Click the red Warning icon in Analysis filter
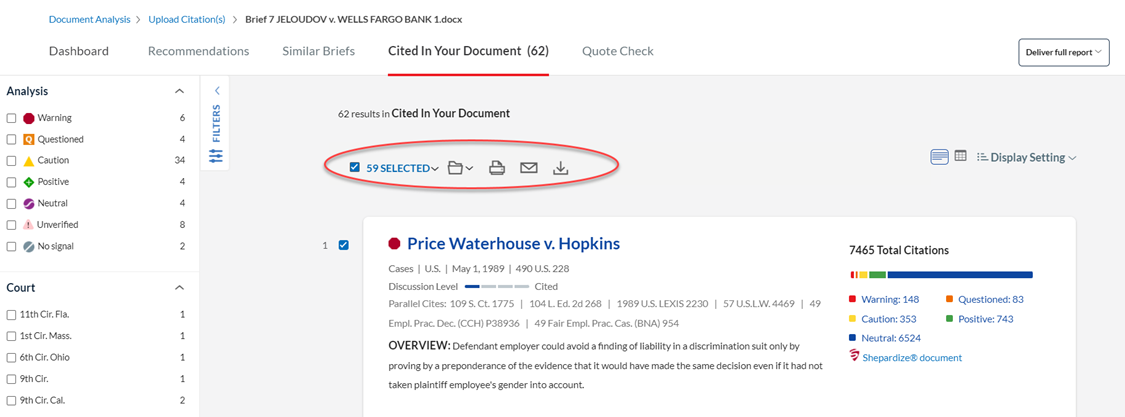The width and height of the screenshot is (1125, 417). point(29,118)
